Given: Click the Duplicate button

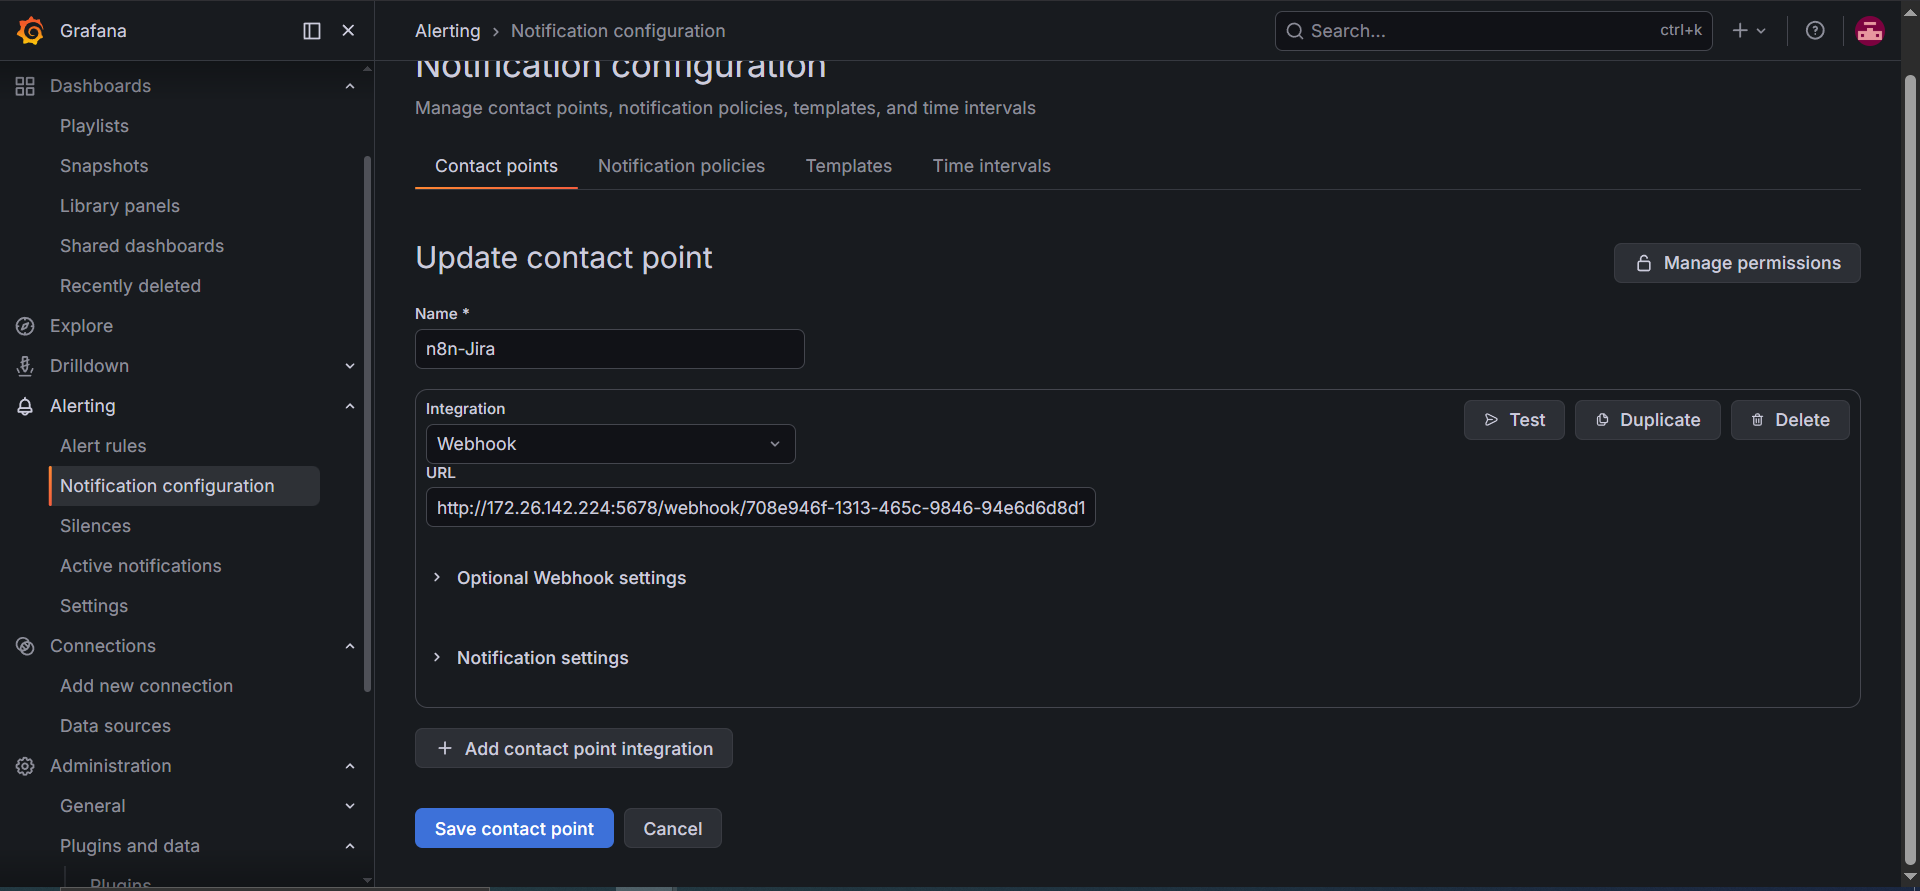Looking at the screenshot, I should (1647, 420).
